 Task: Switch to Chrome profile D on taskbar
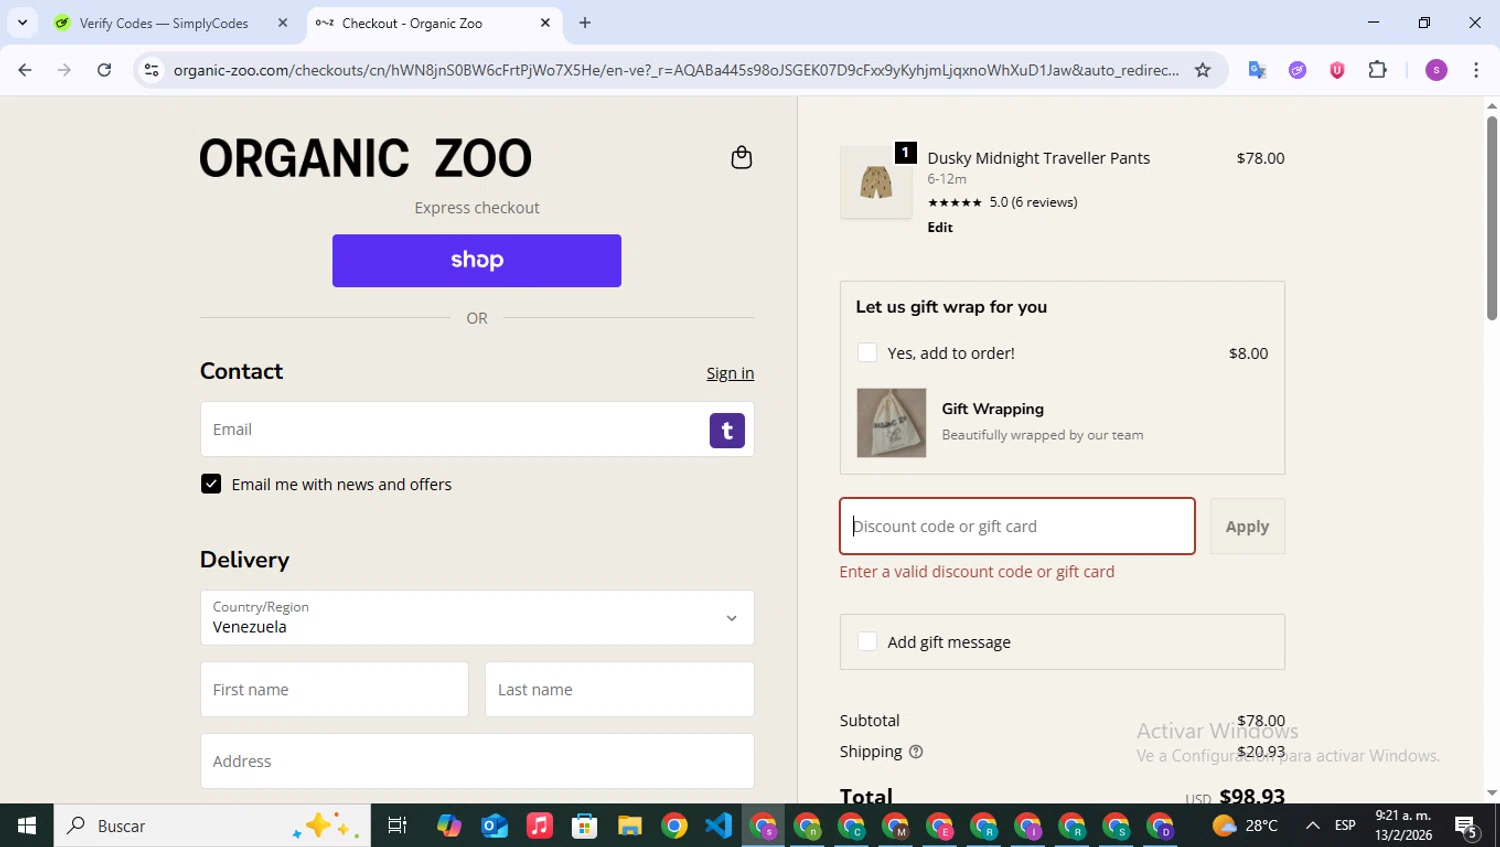point(1160,826)
